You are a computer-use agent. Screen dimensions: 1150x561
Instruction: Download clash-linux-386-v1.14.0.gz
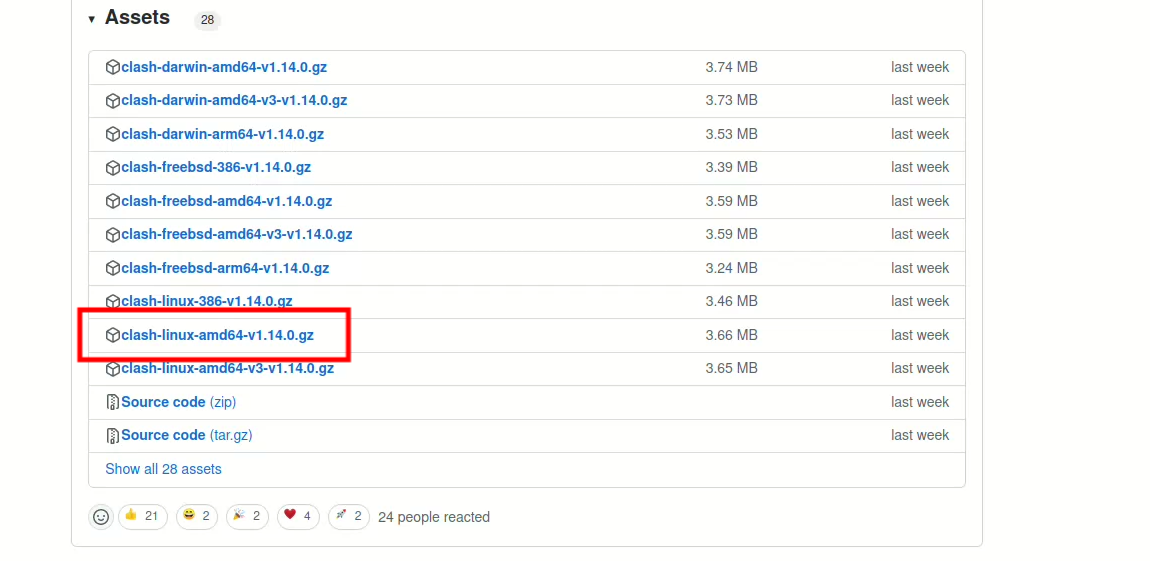tap(206, 301)
